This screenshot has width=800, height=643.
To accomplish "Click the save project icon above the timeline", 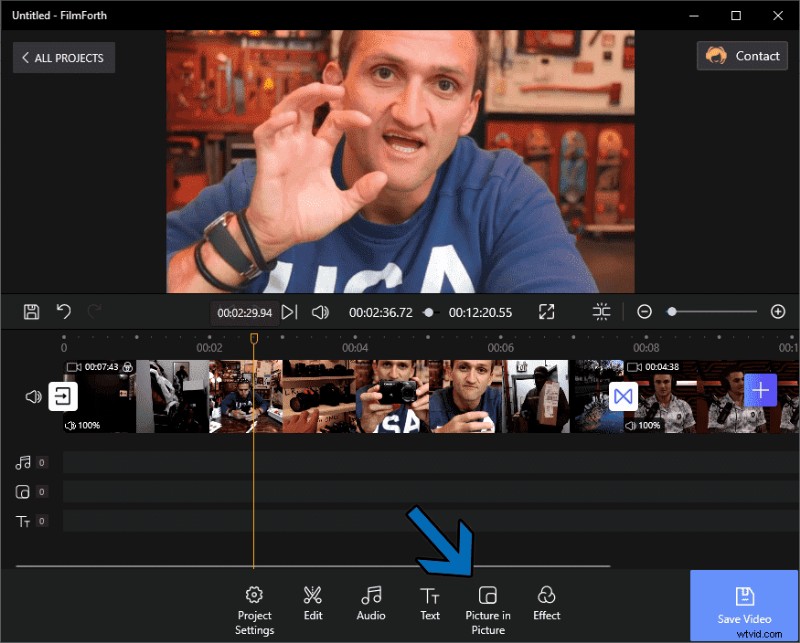I will coord(30,312).
